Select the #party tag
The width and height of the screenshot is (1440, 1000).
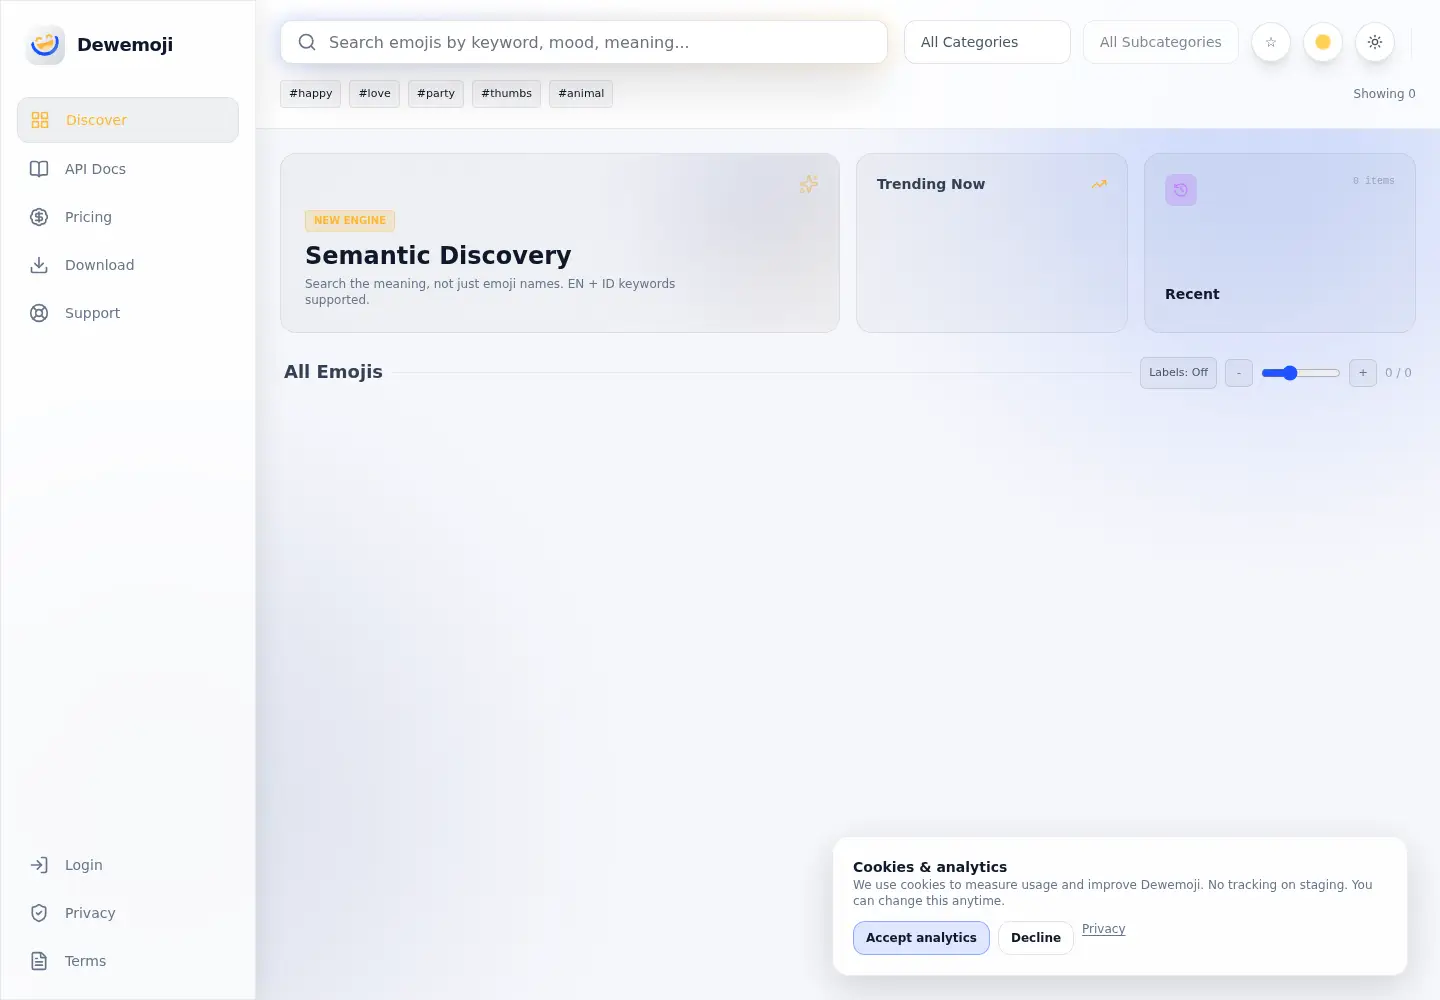pos(436,94)
